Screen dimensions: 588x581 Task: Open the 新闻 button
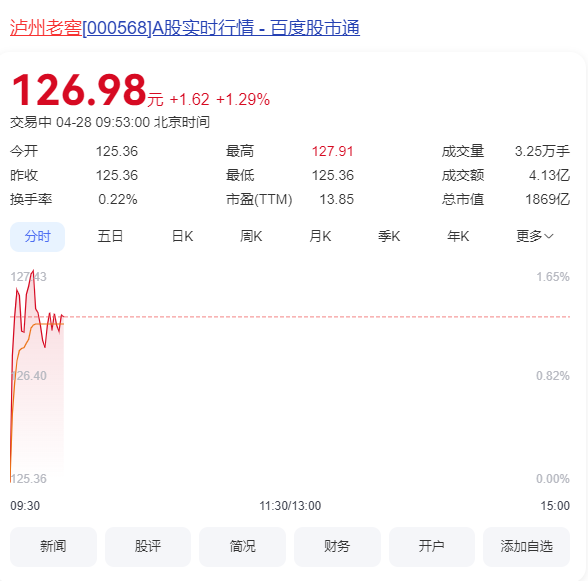pos(53,546)
